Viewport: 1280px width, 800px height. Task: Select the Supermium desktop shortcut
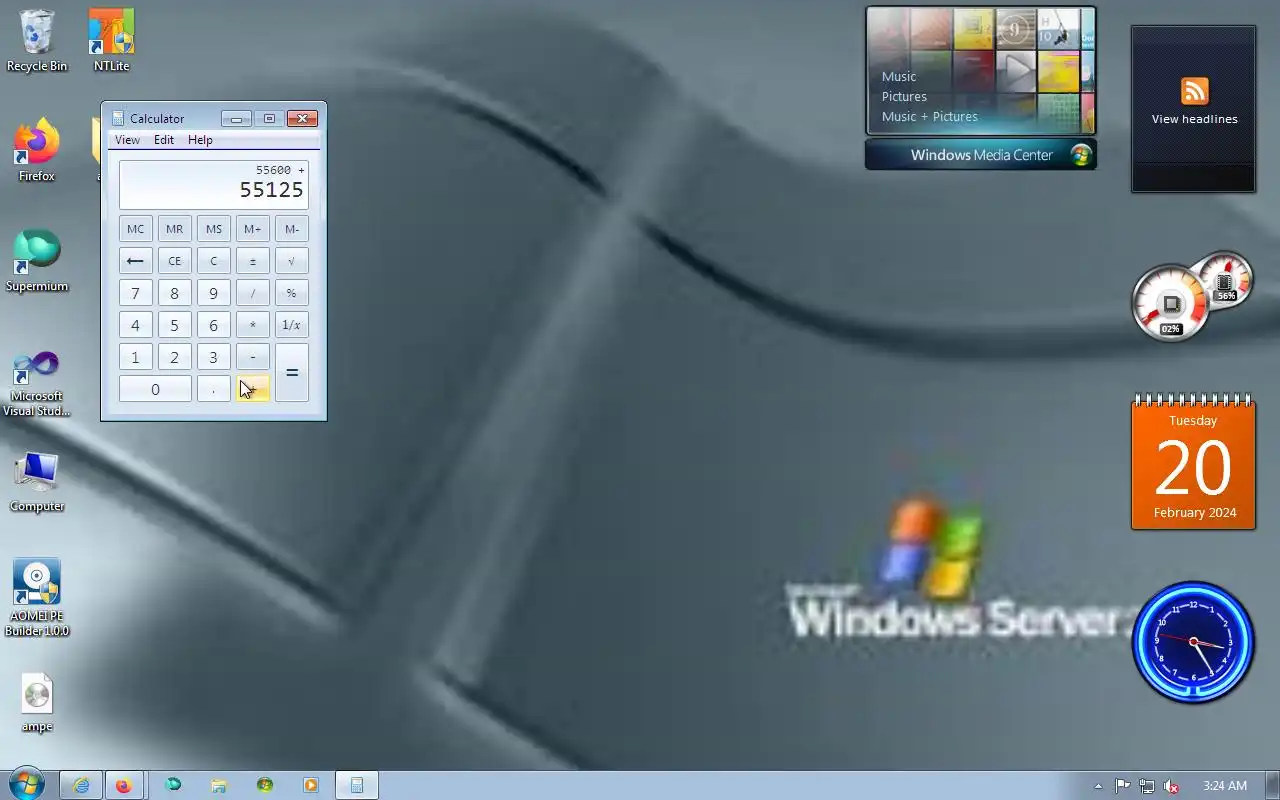click(x=37, y=262)
